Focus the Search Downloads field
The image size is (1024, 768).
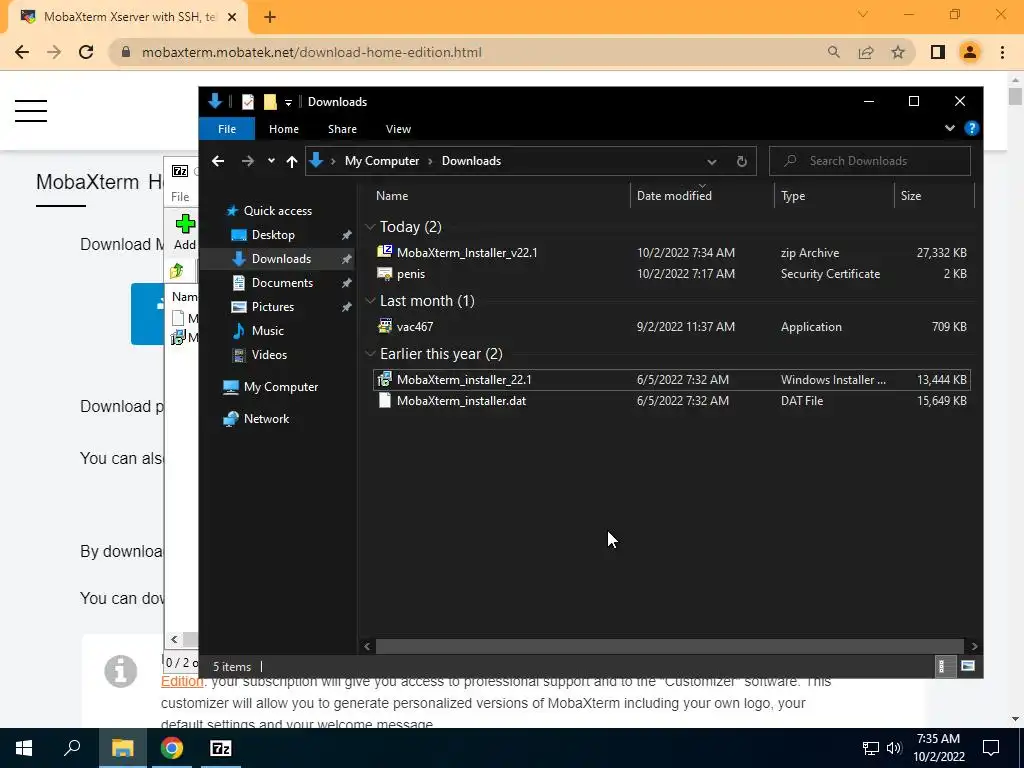[869, 161]
